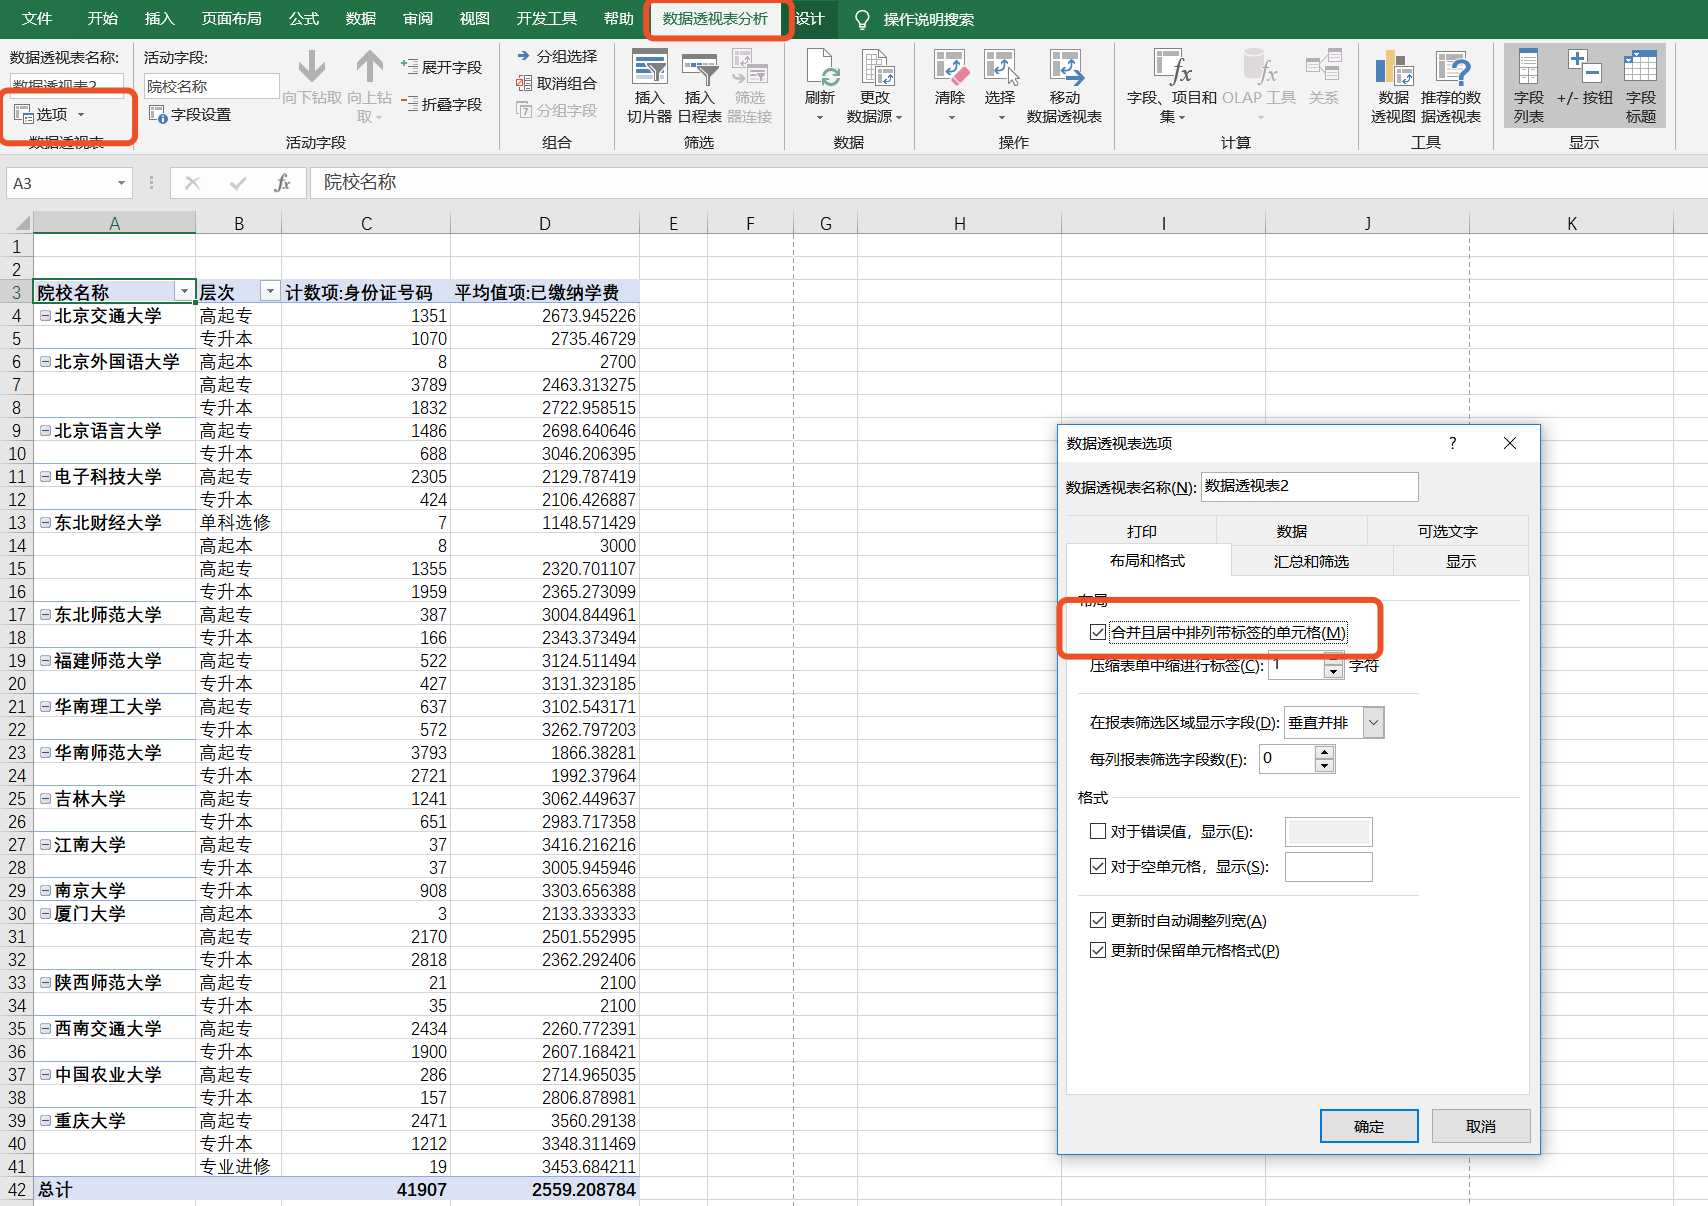Click the 取消 (Cancel) button

[x=1481, y=1126]
